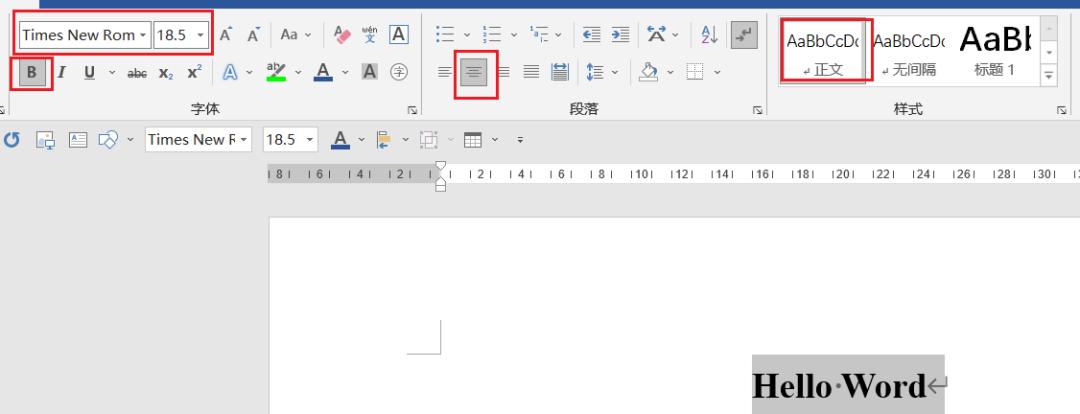Image resolution: width=1080 pixels, height=414 pixels.
Task: Toggle Strikethrough (abc) formatting
Action: (137, 73)
